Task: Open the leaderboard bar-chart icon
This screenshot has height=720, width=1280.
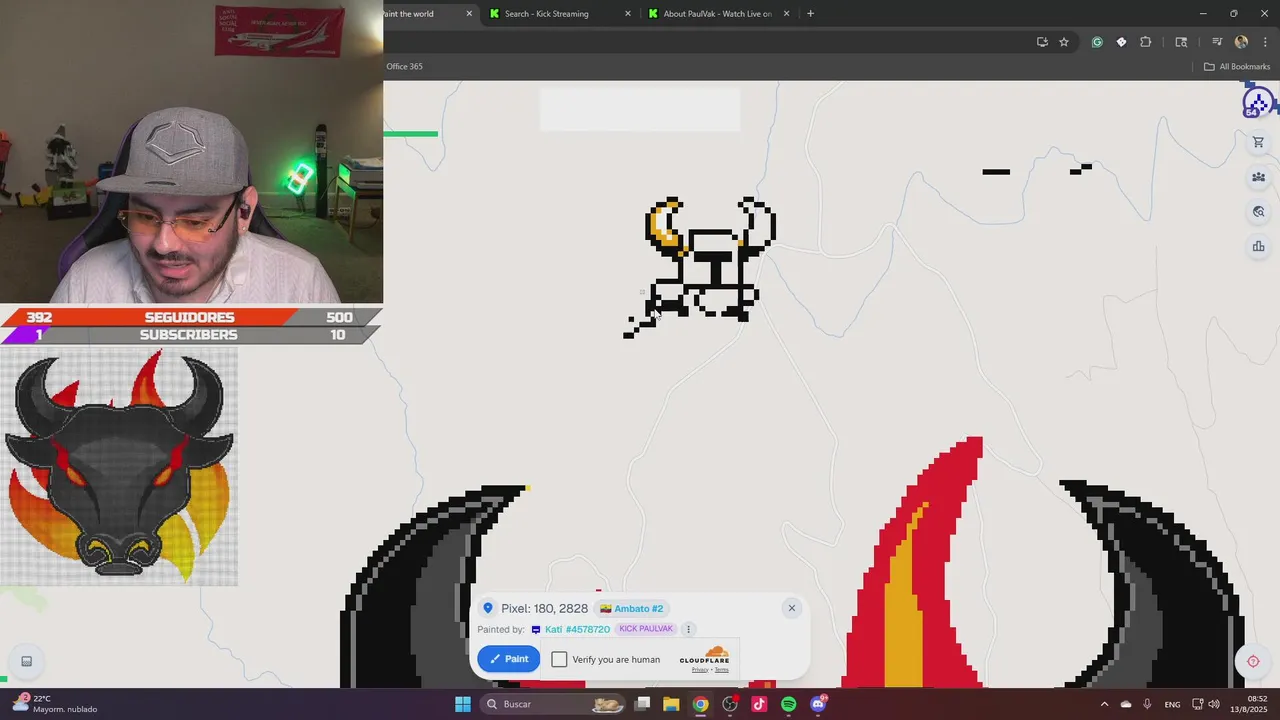Action: coord(1258,246)
